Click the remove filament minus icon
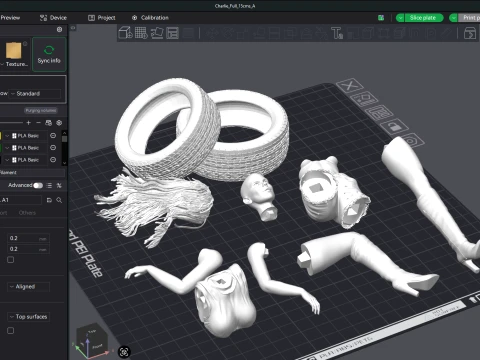Screen dimensions: 480x360 (38, 123)
